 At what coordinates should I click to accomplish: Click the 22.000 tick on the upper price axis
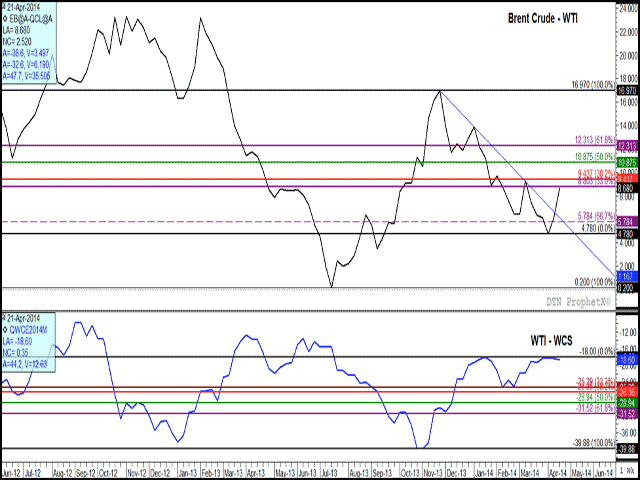pos(627,33)
